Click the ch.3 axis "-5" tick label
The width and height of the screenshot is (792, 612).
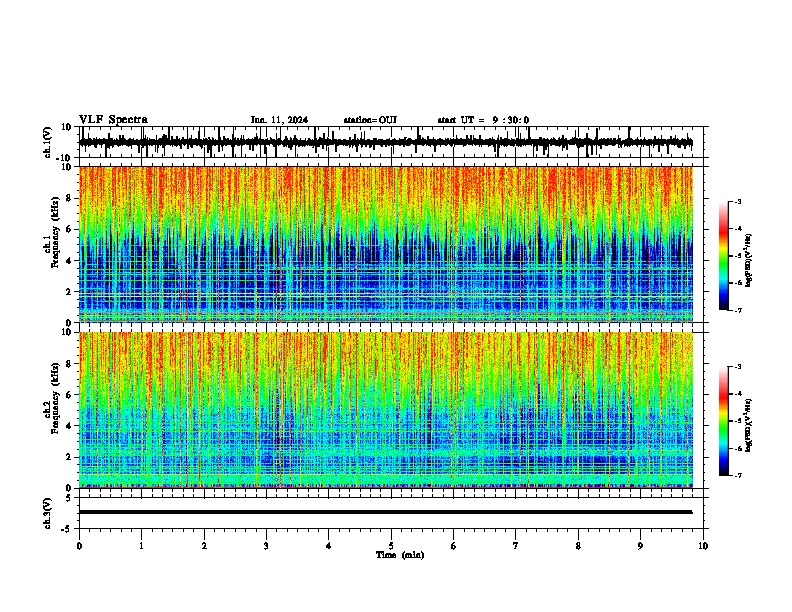(67, 529)
